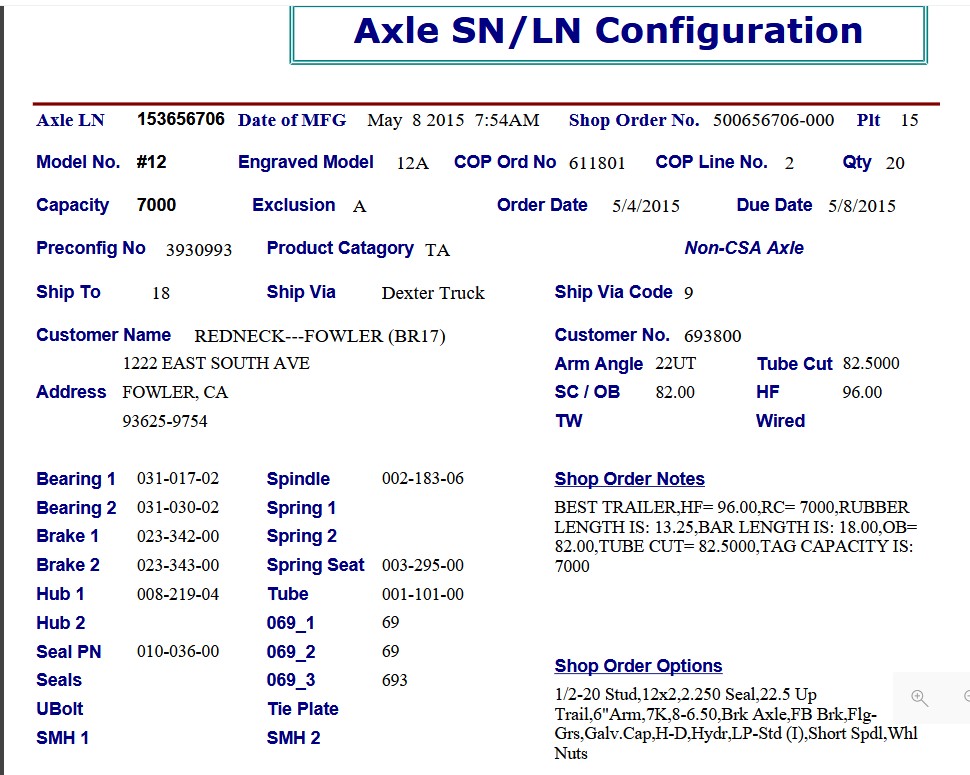This screenshot has width=970, height=775.
Task: Click the Preconfig No value 3930993
Action: click(199, 250)
